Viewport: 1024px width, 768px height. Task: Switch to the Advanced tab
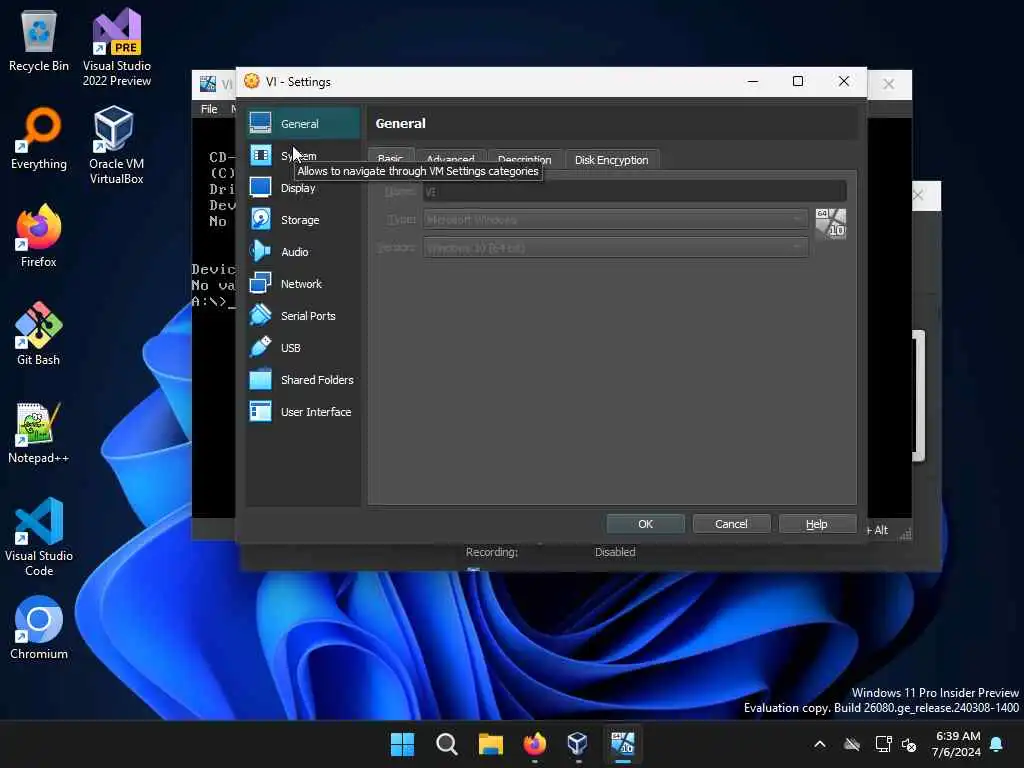pos(450,159)
